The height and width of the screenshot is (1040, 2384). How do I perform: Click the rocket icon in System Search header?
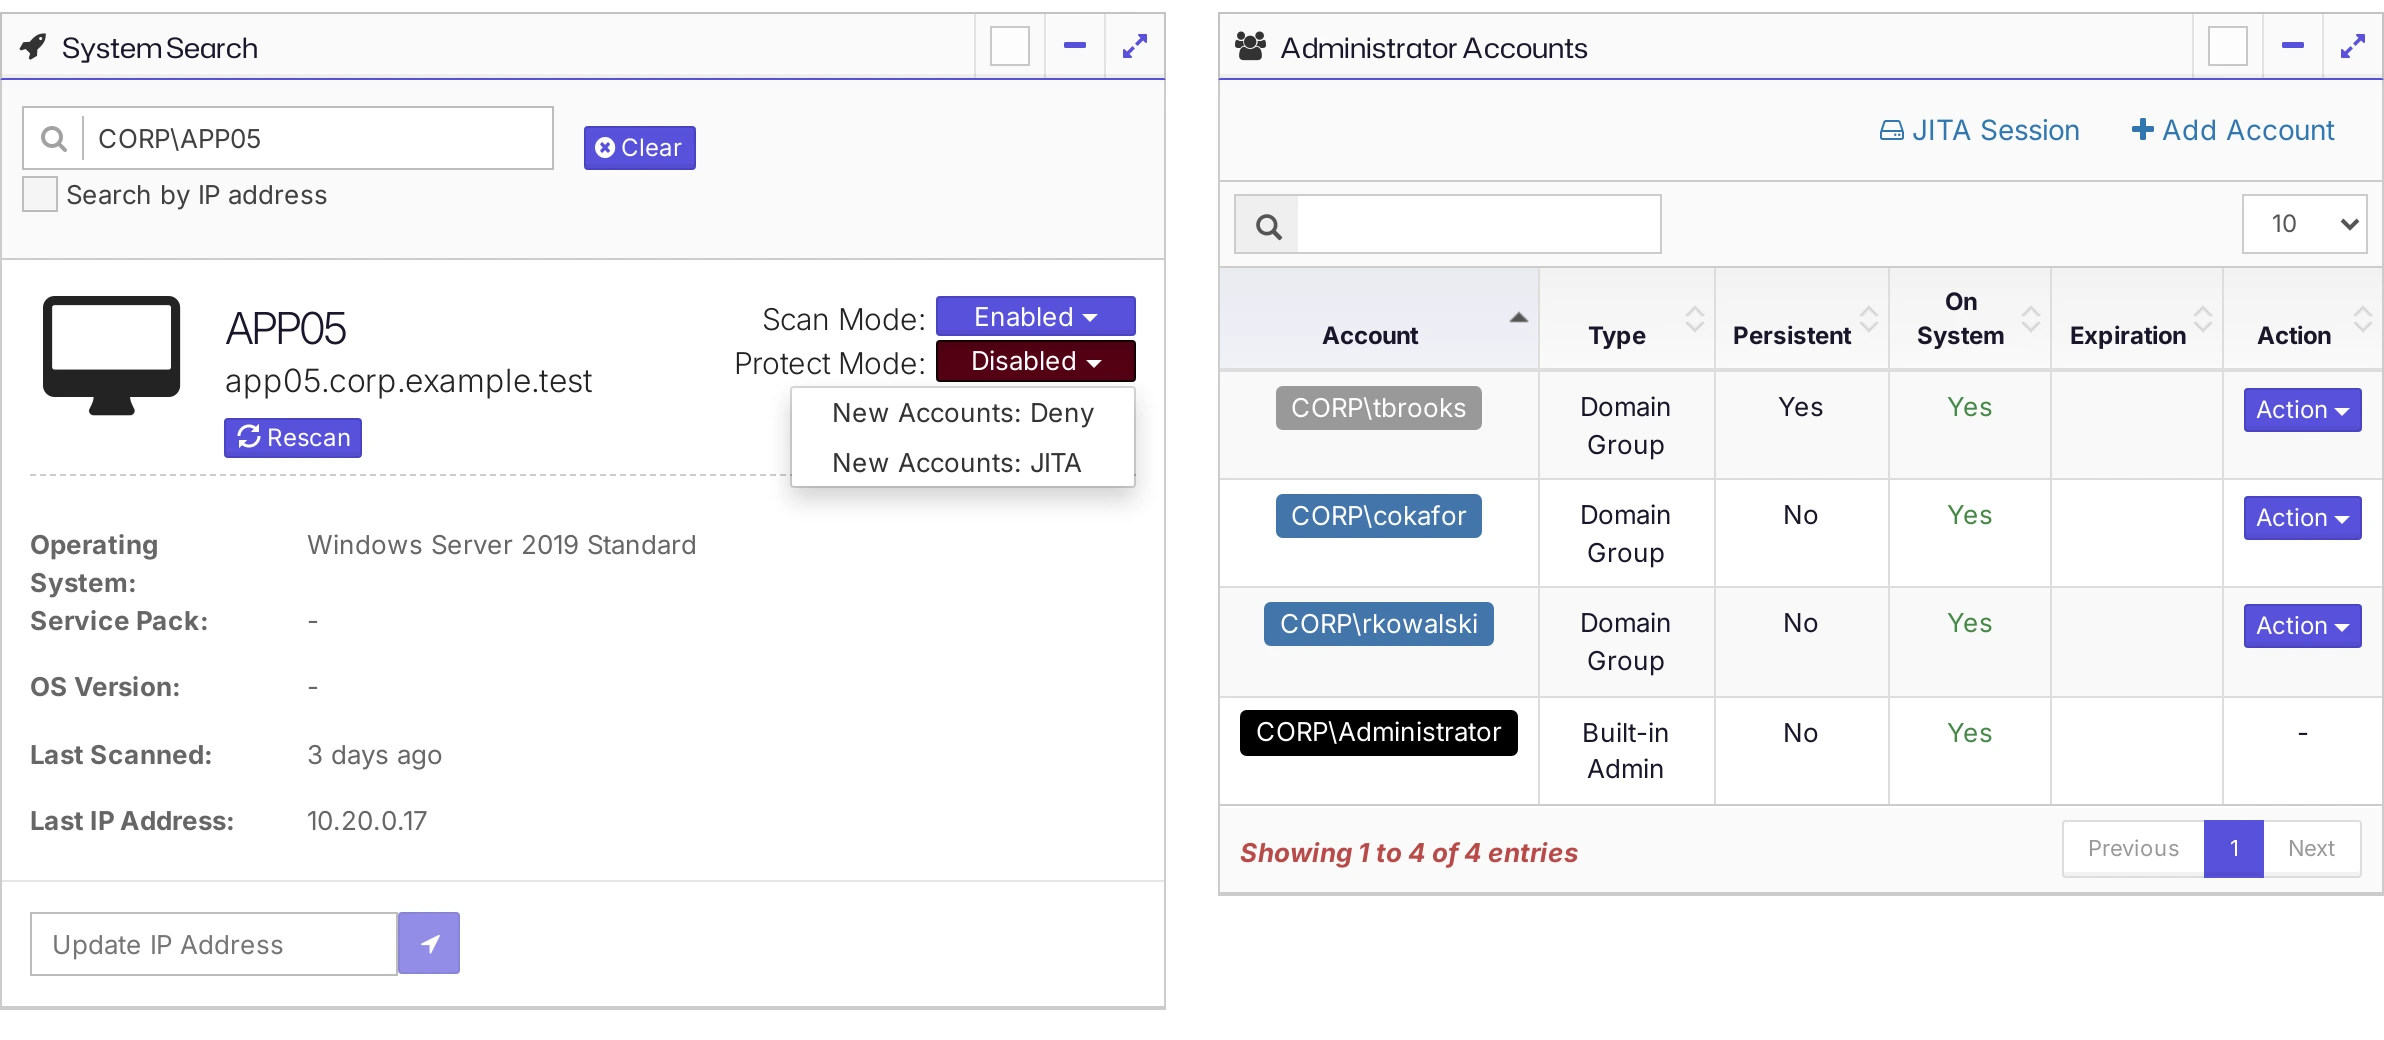click(33, 47)
